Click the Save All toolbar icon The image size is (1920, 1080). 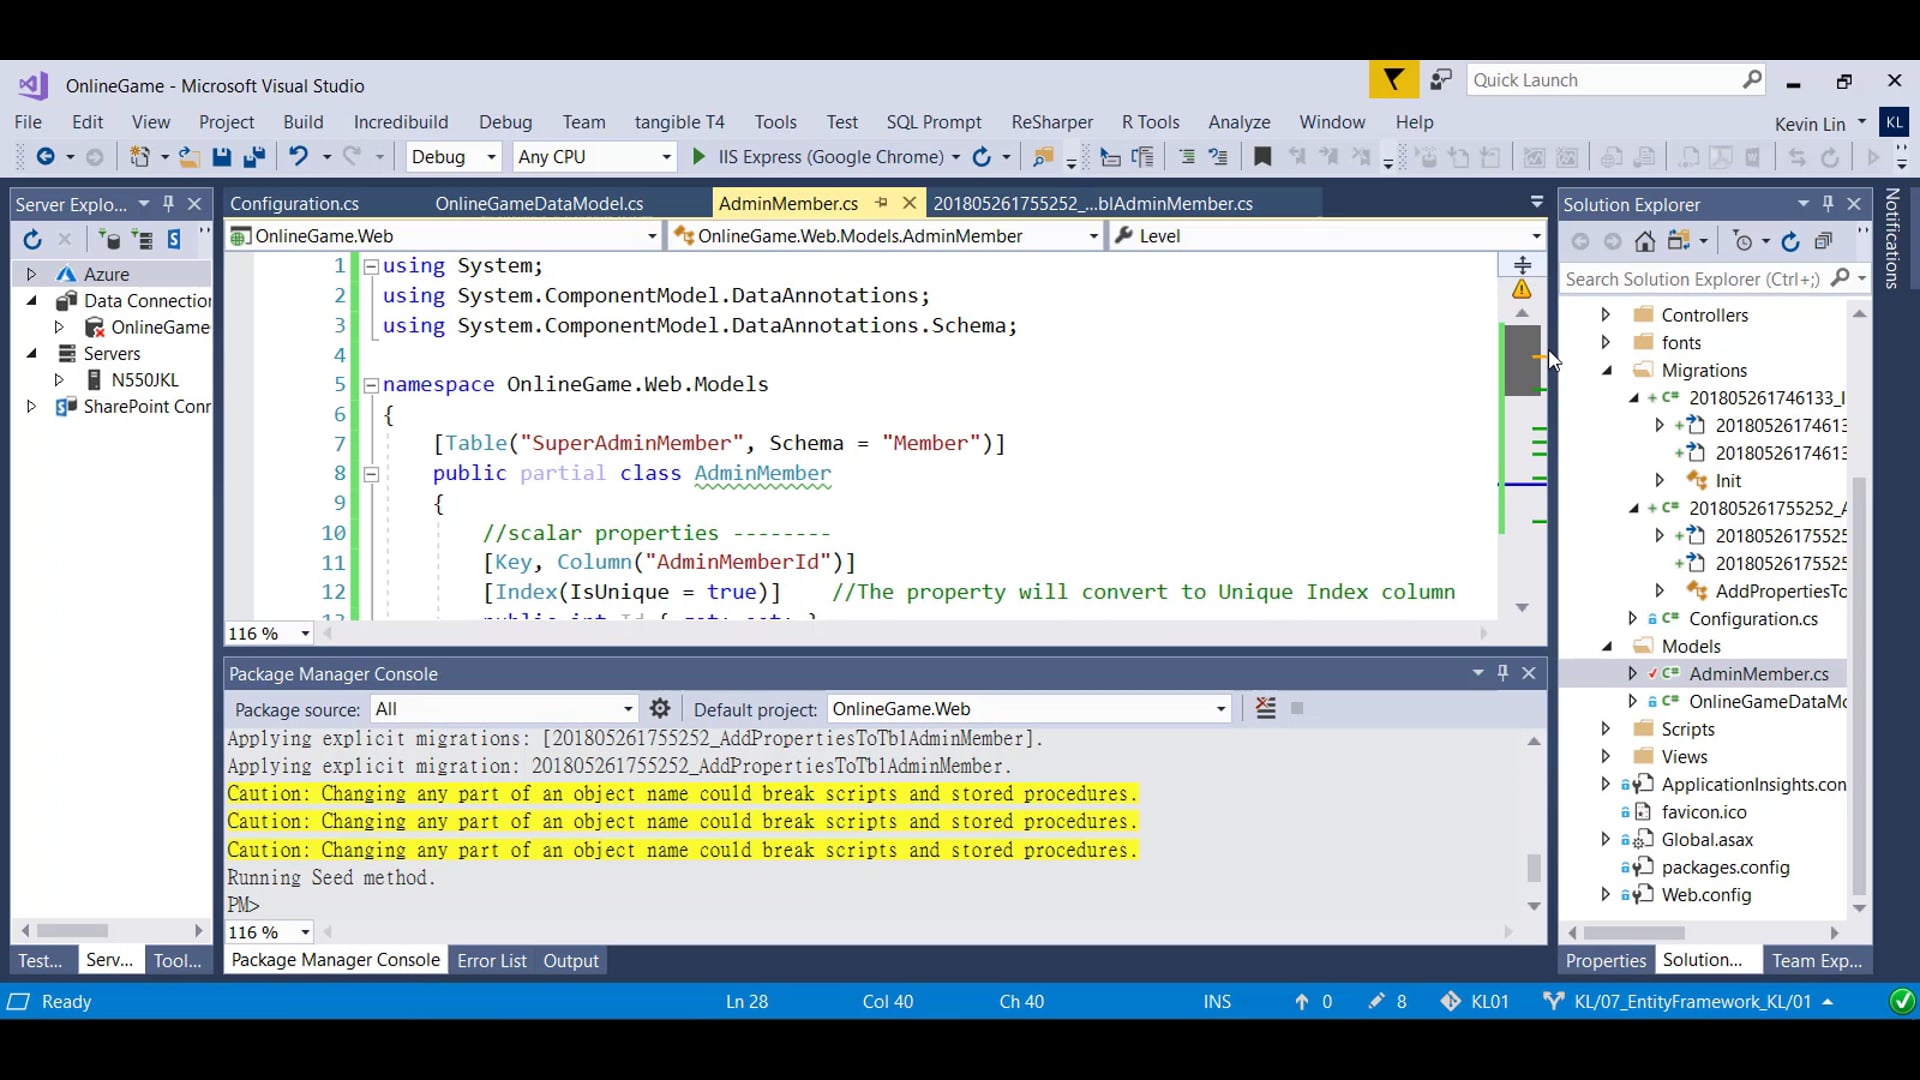(x=254, y=157)
